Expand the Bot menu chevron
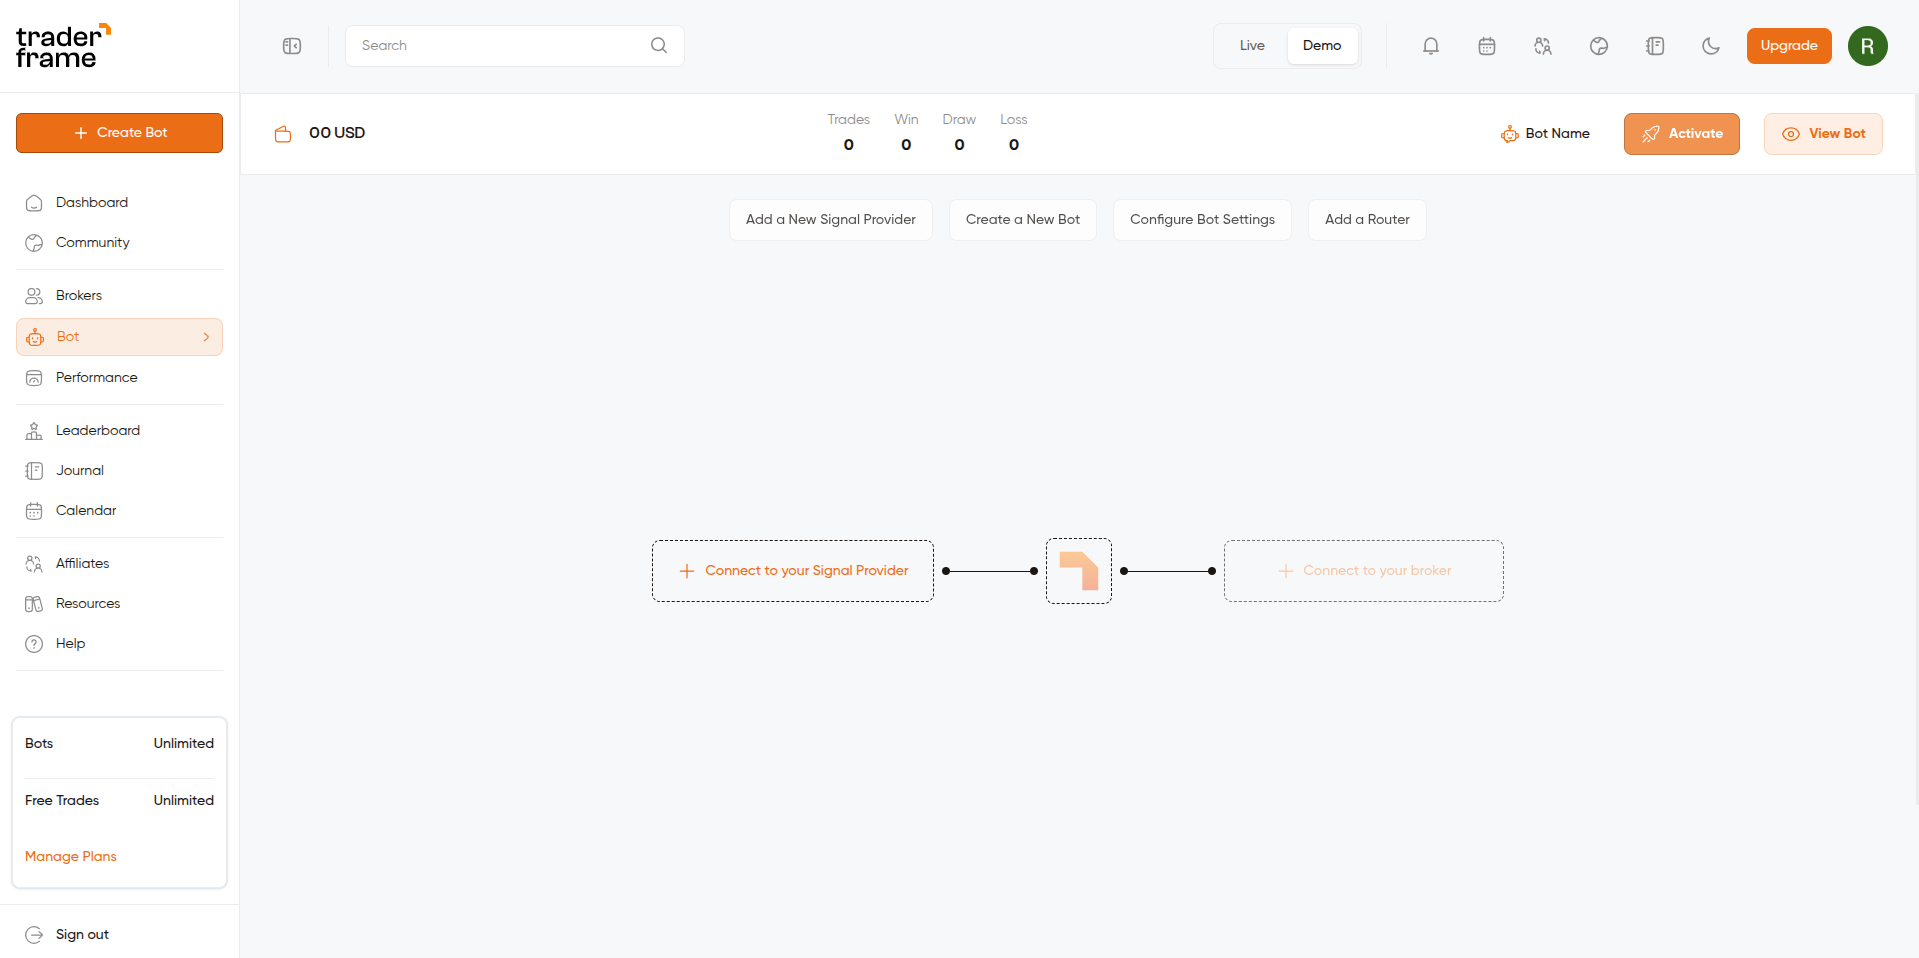1919x958 pixels. pos(206,337)
